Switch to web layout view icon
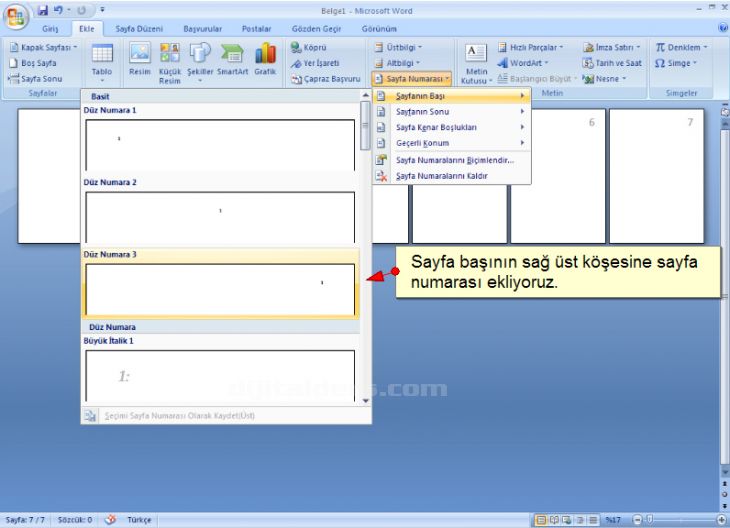 (x=567, y=520)
